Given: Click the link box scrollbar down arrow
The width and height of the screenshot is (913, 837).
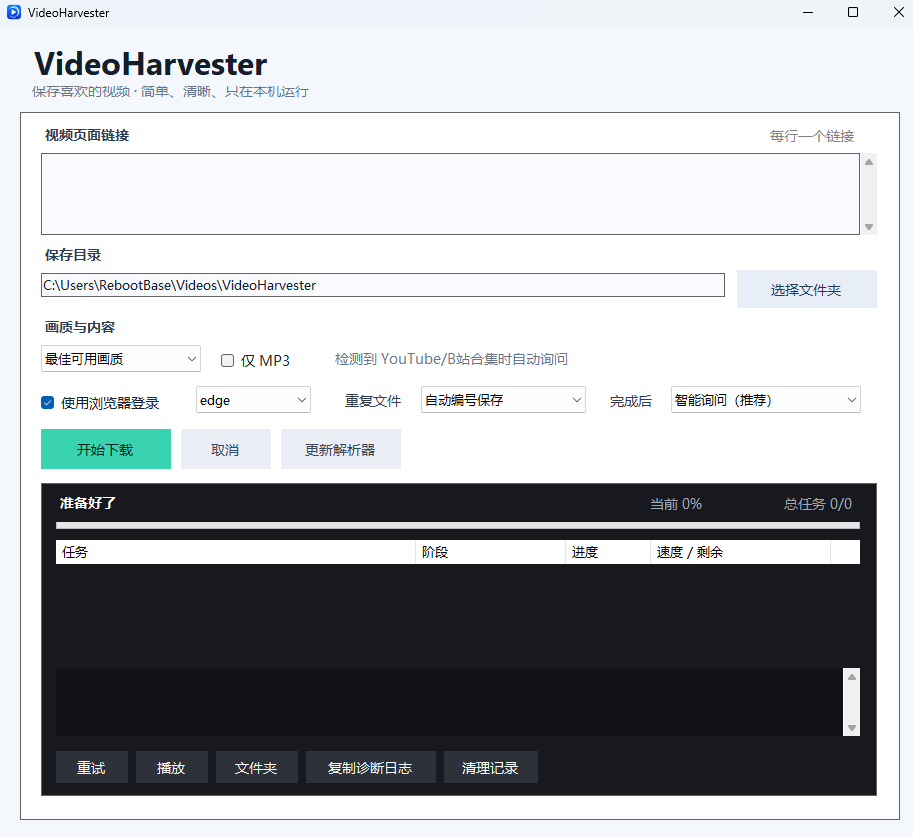Looking at the screenshot, I should coord(869,227).
